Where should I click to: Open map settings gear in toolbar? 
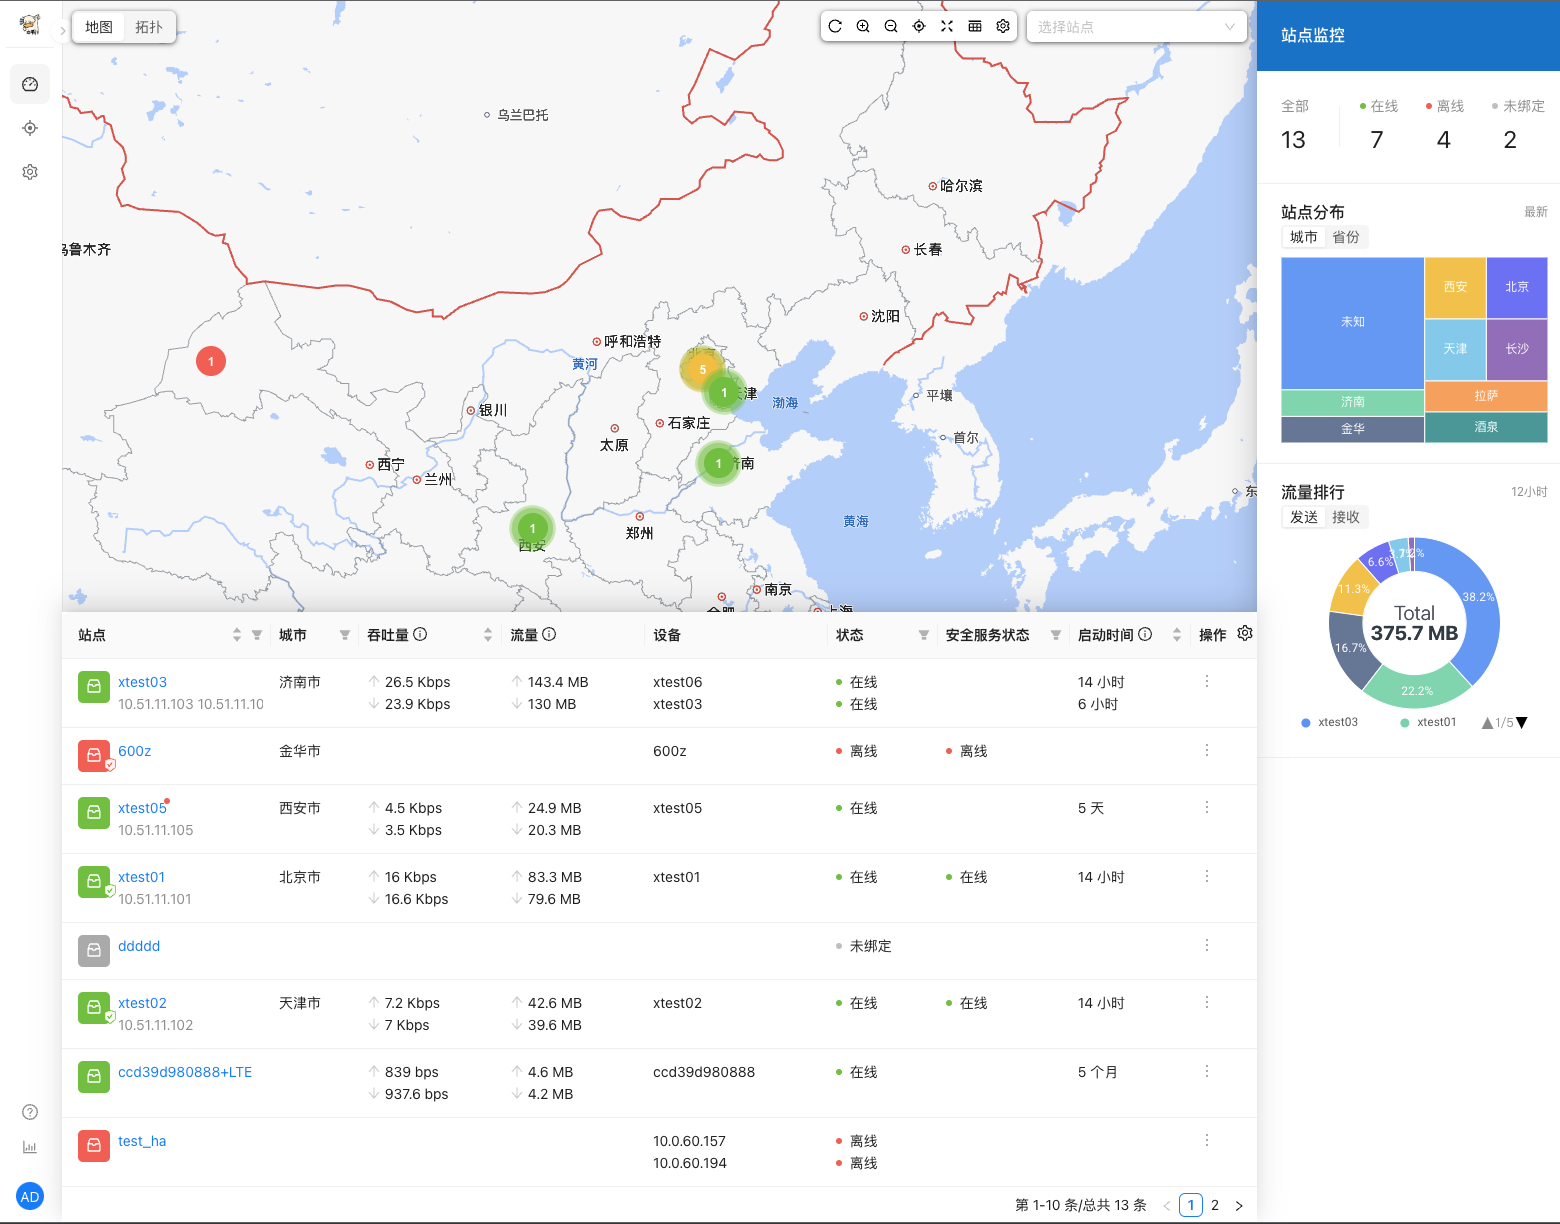click(1003, 27)
